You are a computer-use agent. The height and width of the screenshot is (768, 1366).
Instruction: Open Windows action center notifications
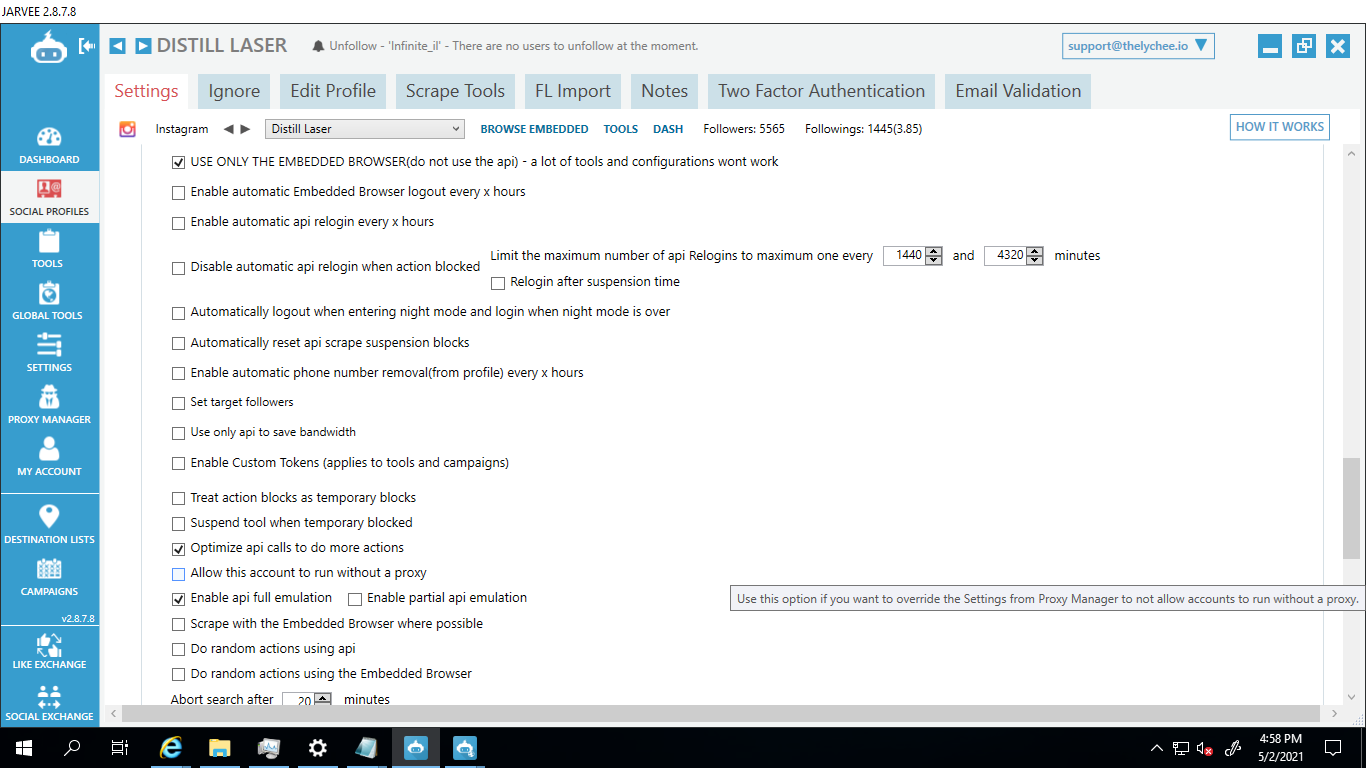(1333, 747)
